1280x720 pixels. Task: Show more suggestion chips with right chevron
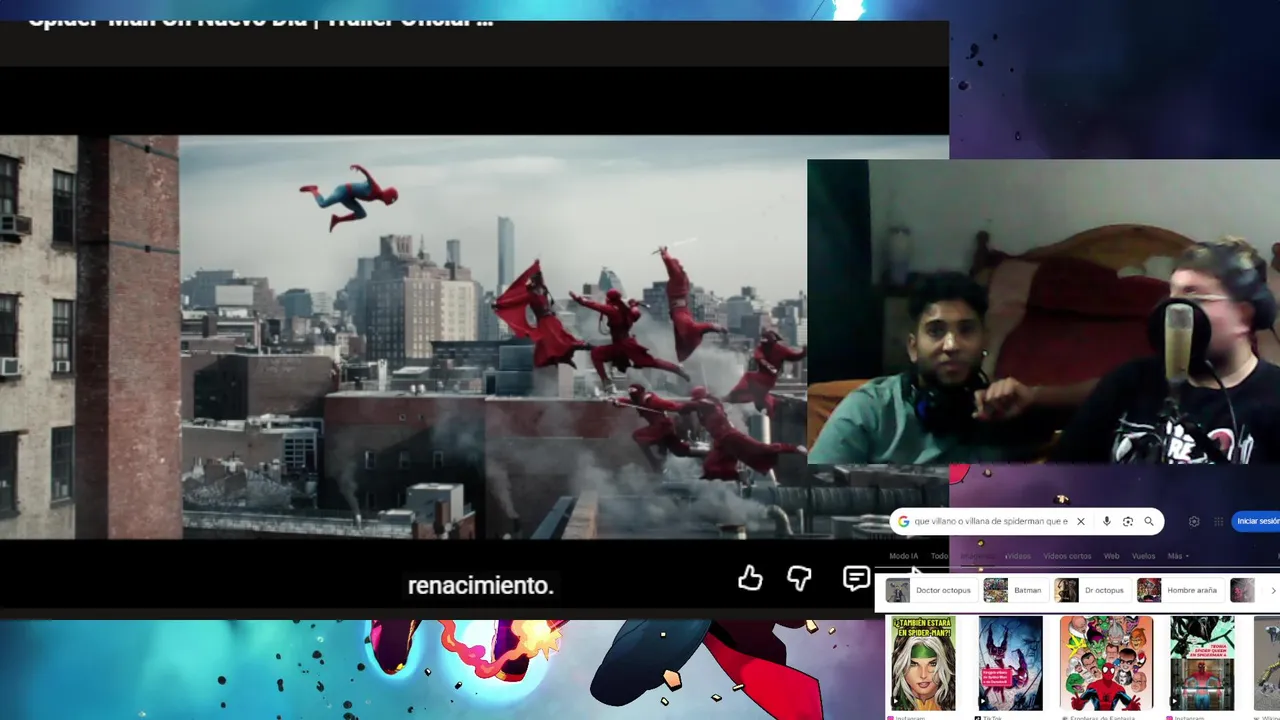[x=1272, y=591]
